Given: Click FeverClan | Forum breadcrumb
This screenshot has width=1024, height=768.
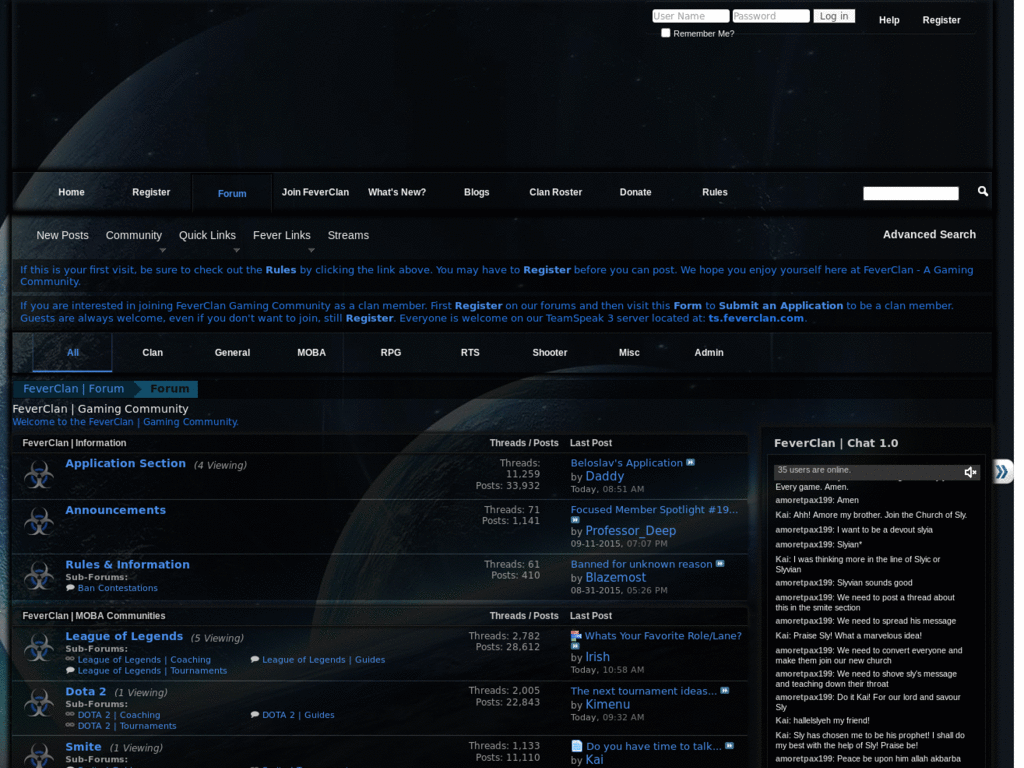Looking at the screenshot, I should coord(74,389).
